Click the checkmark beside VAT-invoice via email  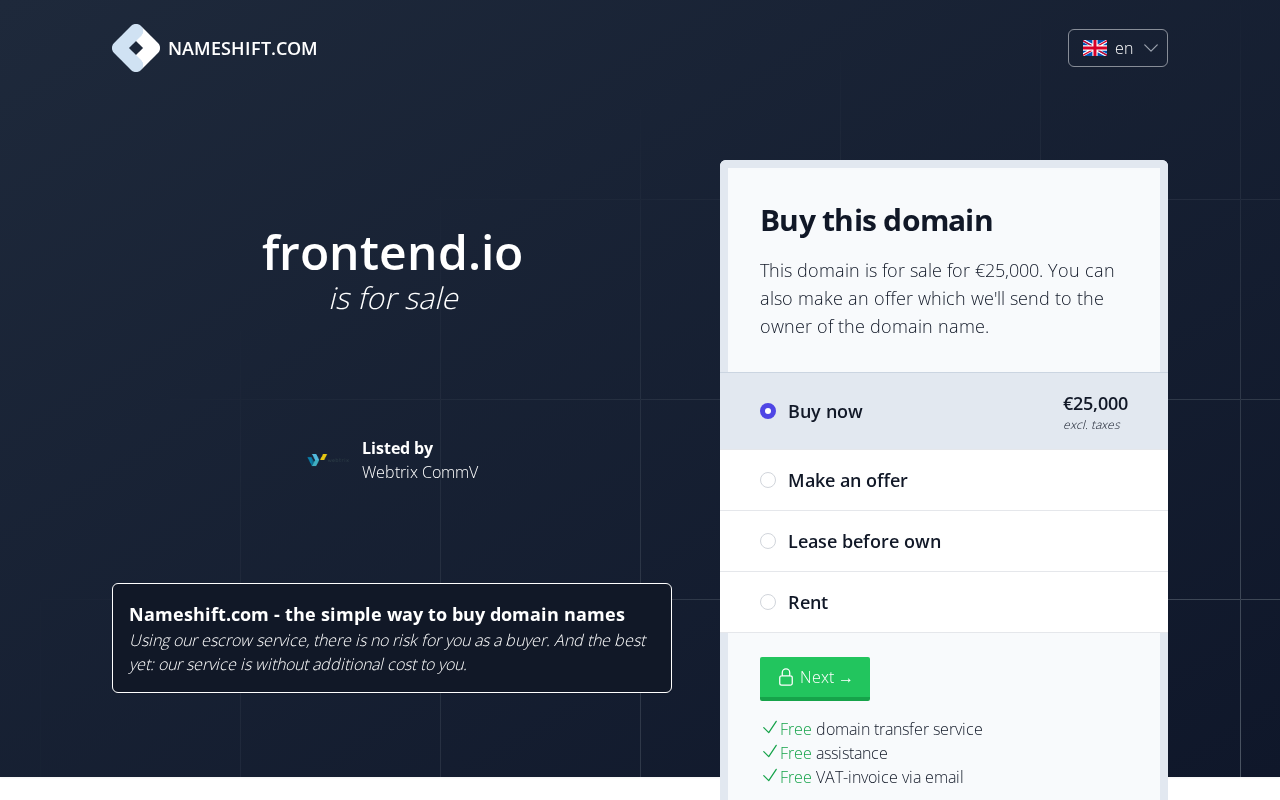pos(769,776)
